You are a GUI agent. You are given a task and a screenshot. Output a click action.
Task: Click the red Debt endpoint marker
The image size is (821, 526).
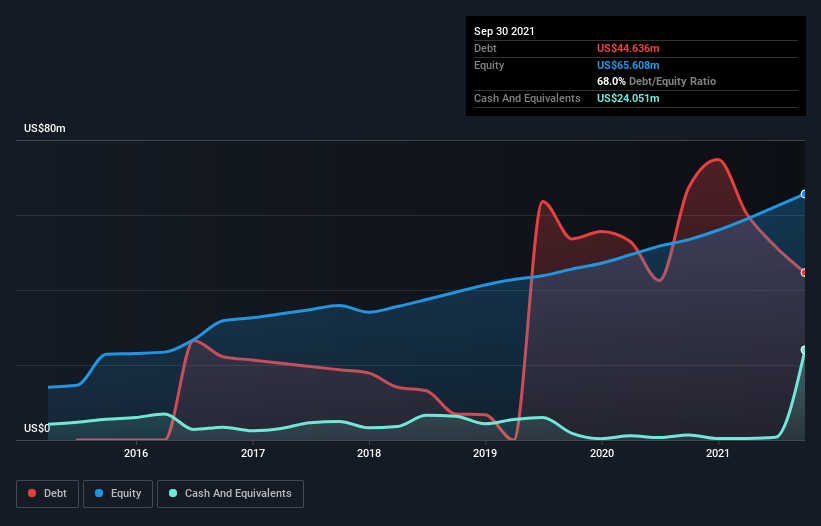pos(804,273)
